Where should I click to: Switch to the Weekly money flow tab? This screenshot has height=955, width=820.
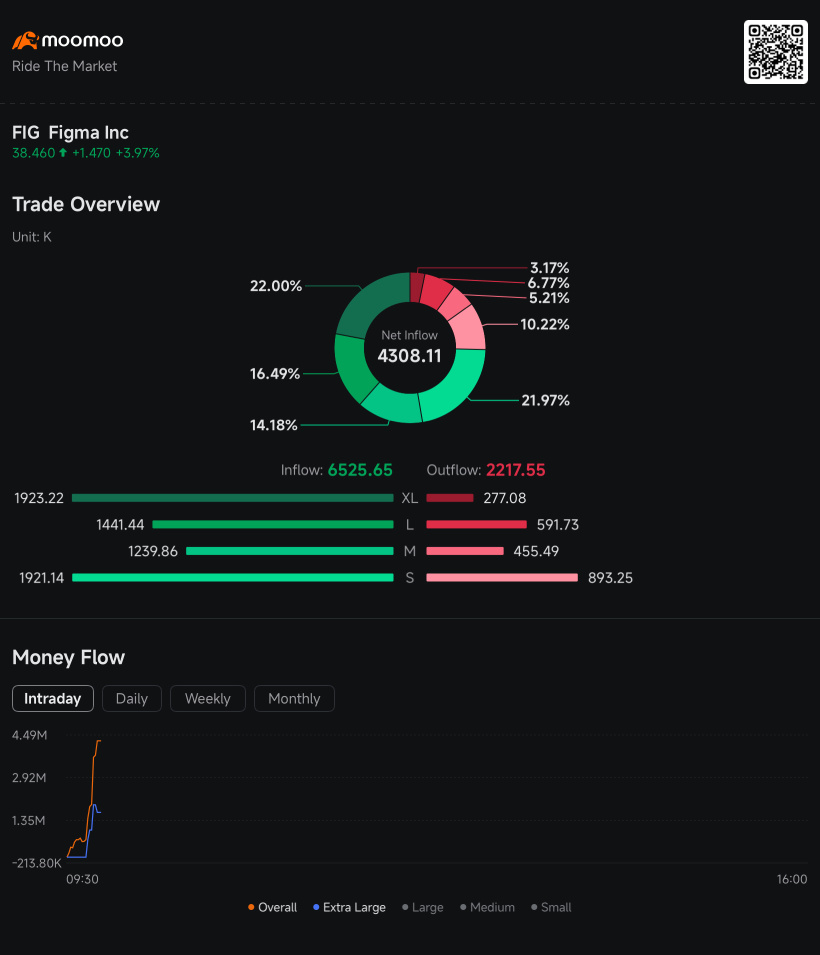pos(208,699)
